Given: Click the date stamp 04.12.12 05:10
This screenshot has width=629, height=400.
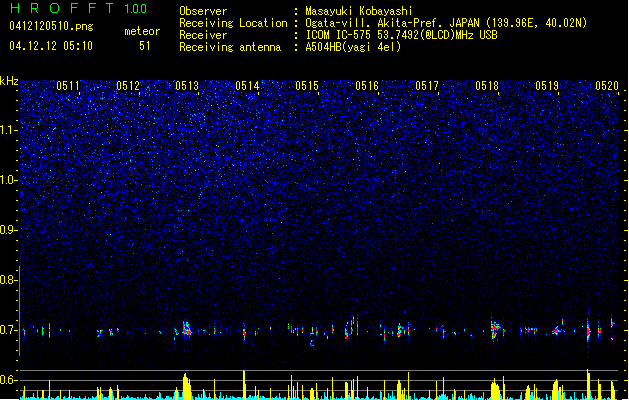Looking at the screenshot, I should click(51, 46).
